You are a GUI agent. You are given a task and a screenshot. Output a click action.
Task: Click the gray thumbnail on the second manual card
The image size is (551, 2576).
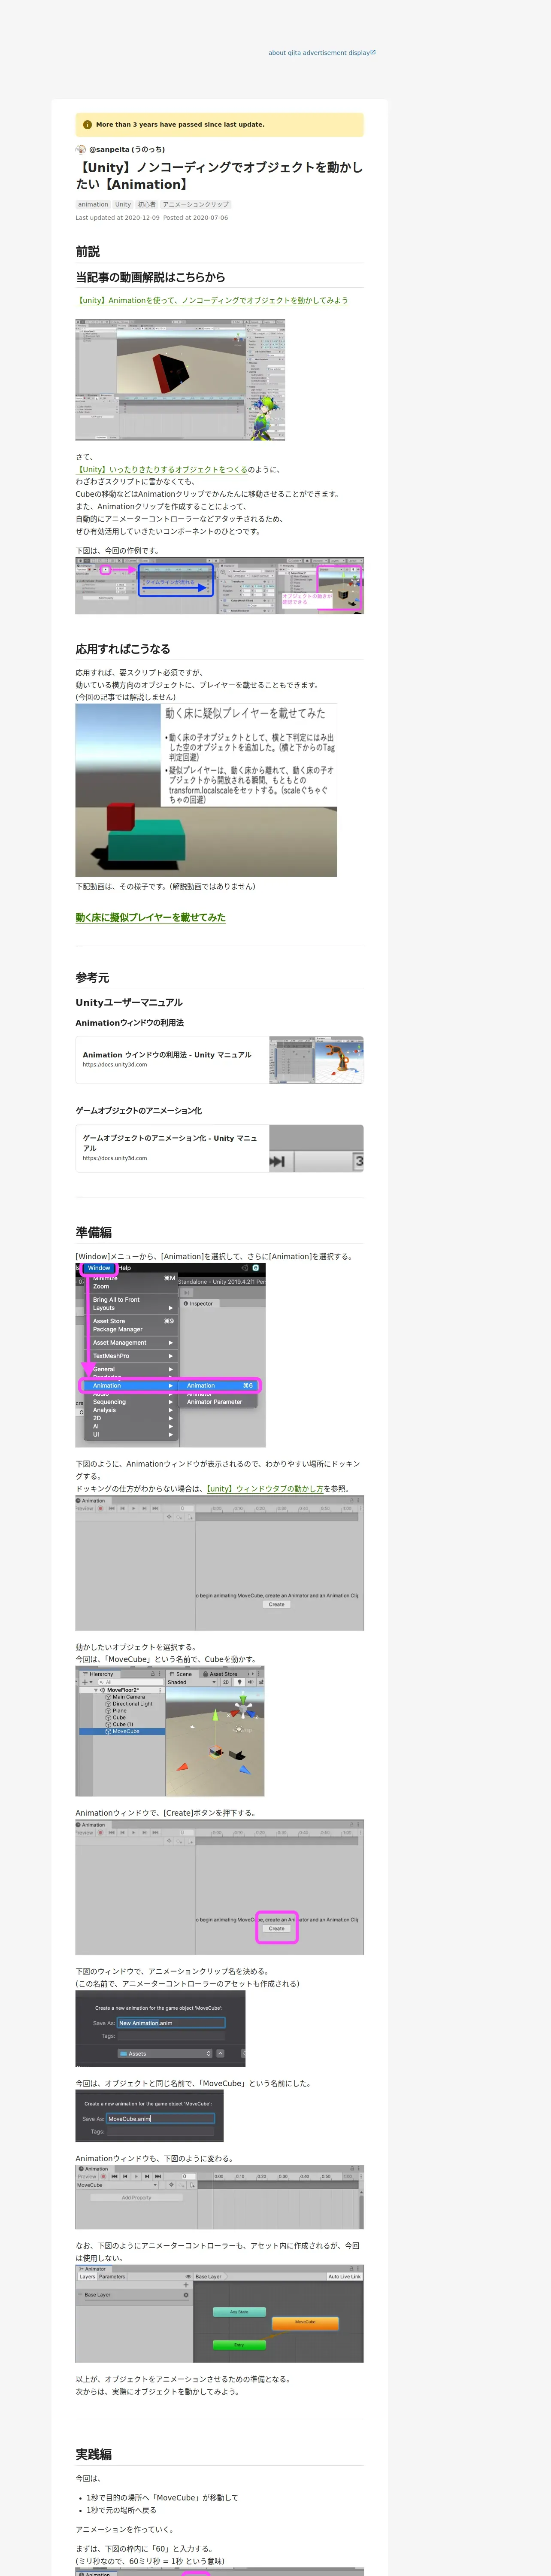click(316, 1148)
